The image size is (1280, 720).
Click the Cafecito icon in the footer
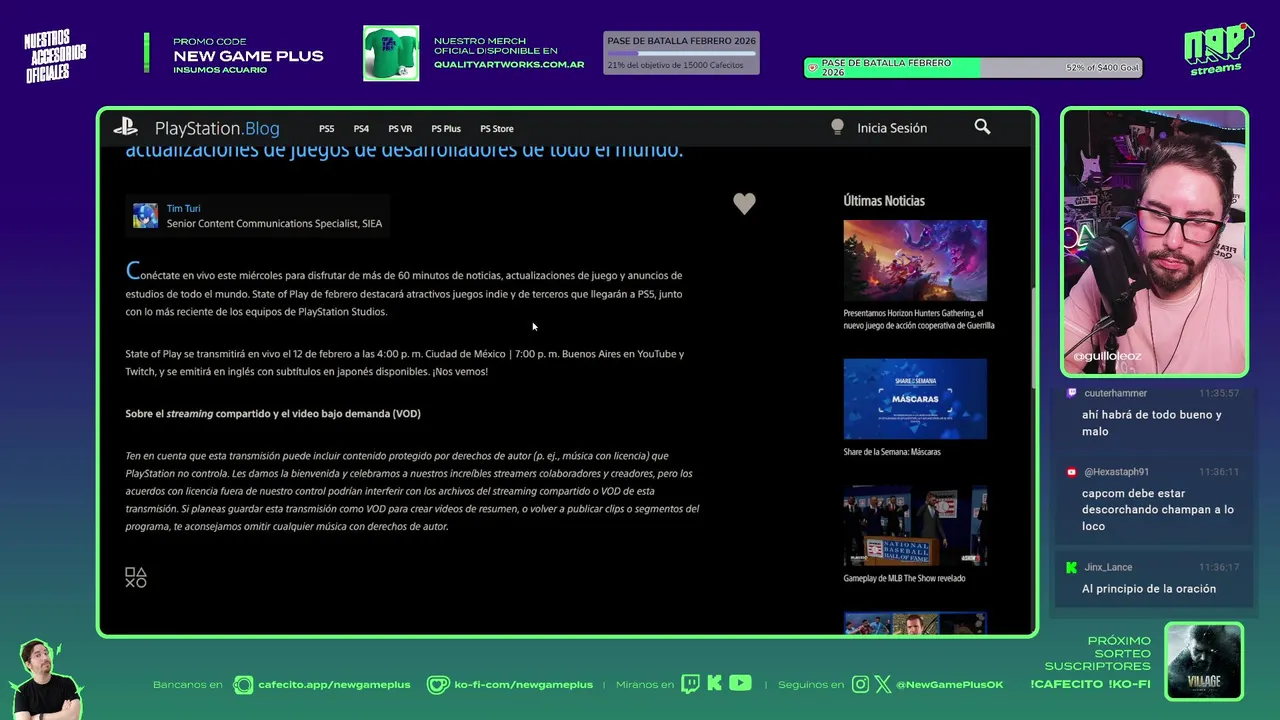click(x=243, y=685)
